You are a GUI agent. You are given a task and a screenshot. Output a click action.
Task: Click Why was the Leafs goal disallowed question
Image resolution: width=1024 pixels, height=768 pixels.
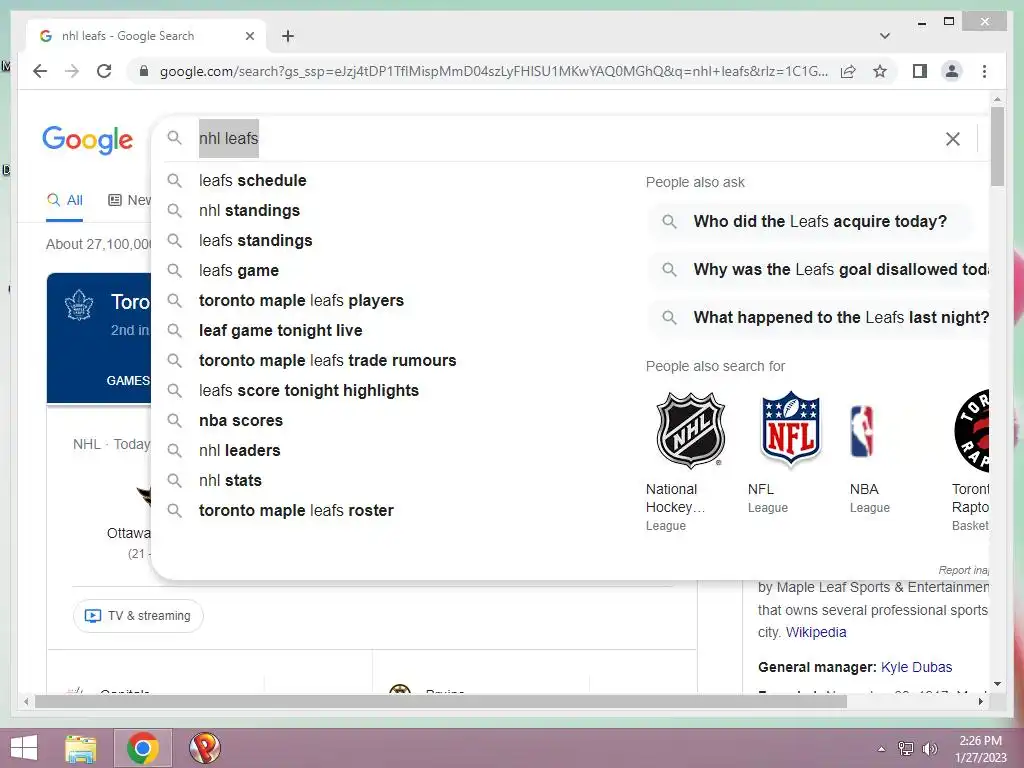click(820, 269)
